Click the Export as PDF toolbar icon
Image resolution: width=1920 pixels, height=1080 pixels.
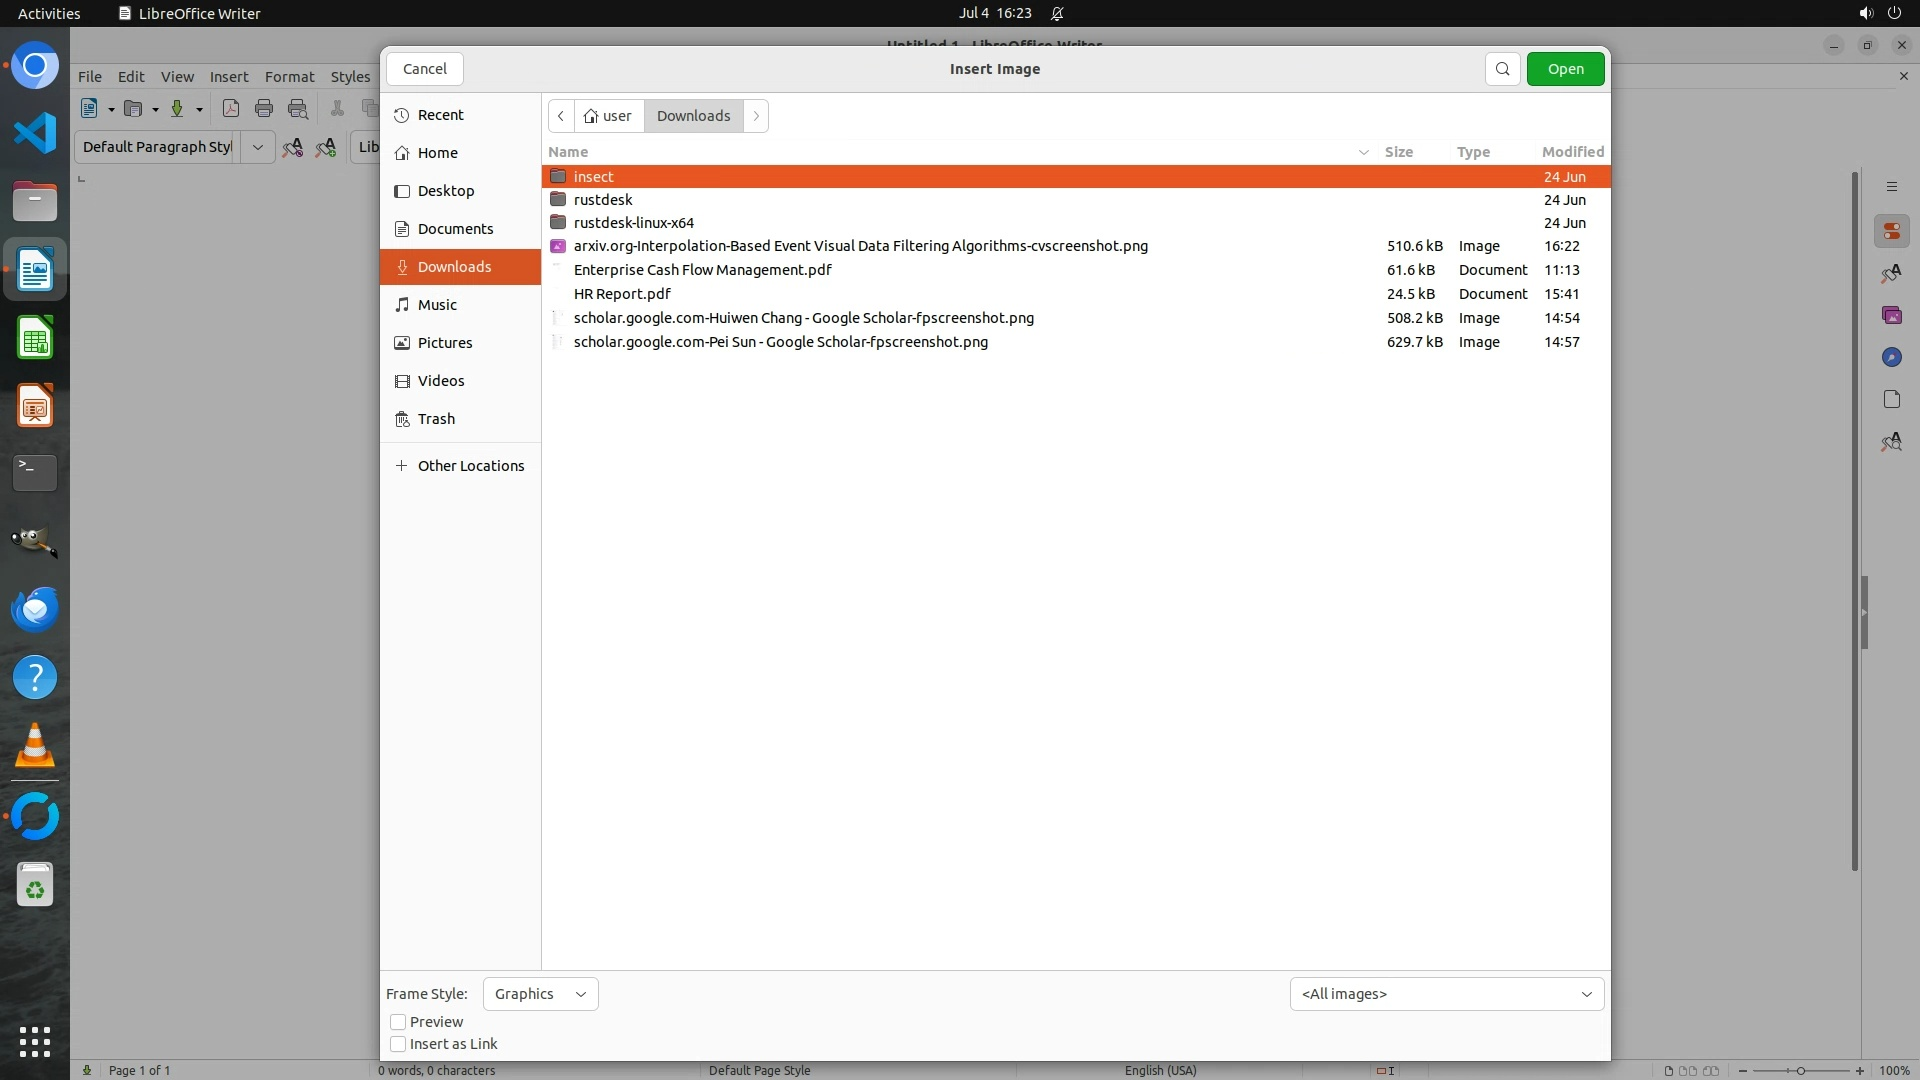click(x=231, y=109)
